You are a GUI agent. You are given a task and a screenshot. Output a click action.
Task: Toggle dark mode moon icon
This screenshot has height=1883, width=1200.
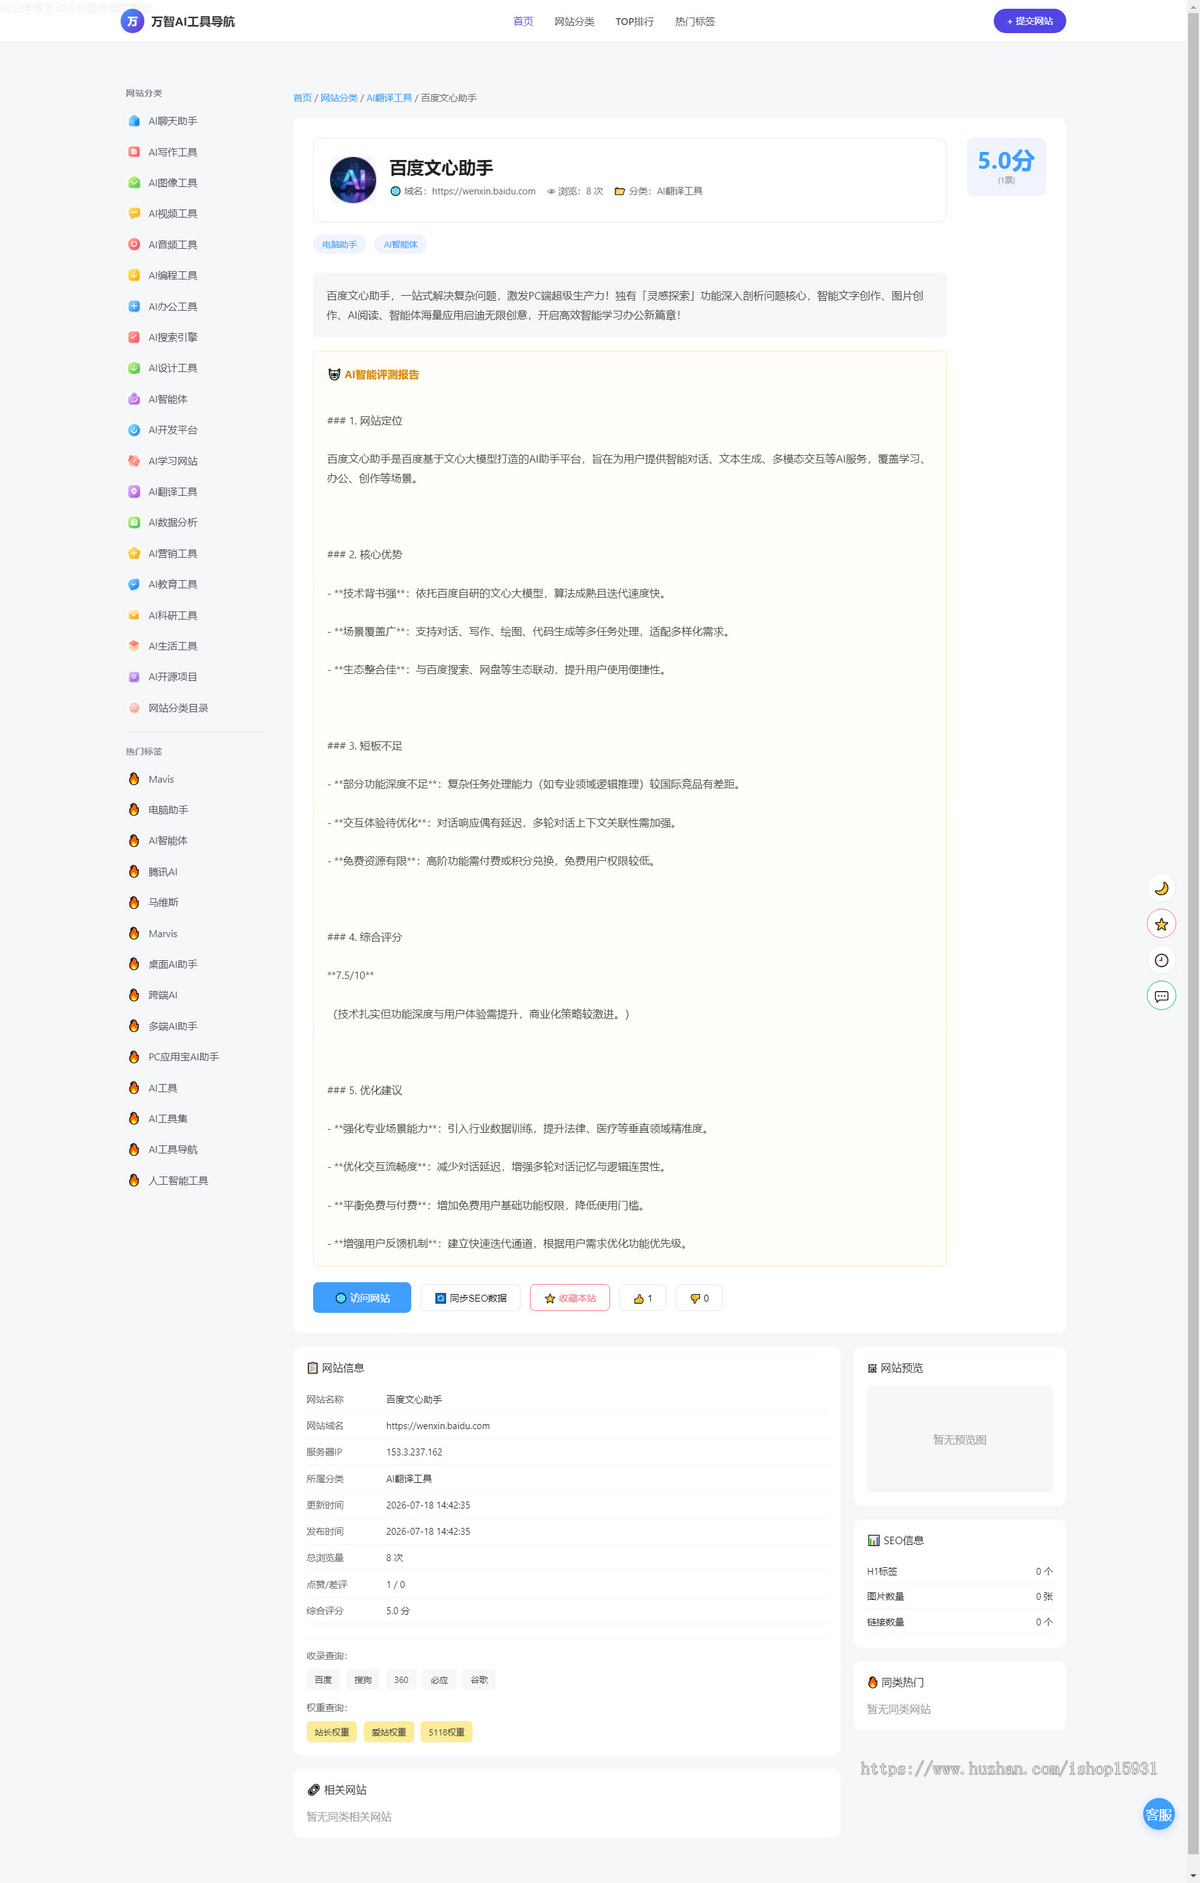(x=1161, y=888)
